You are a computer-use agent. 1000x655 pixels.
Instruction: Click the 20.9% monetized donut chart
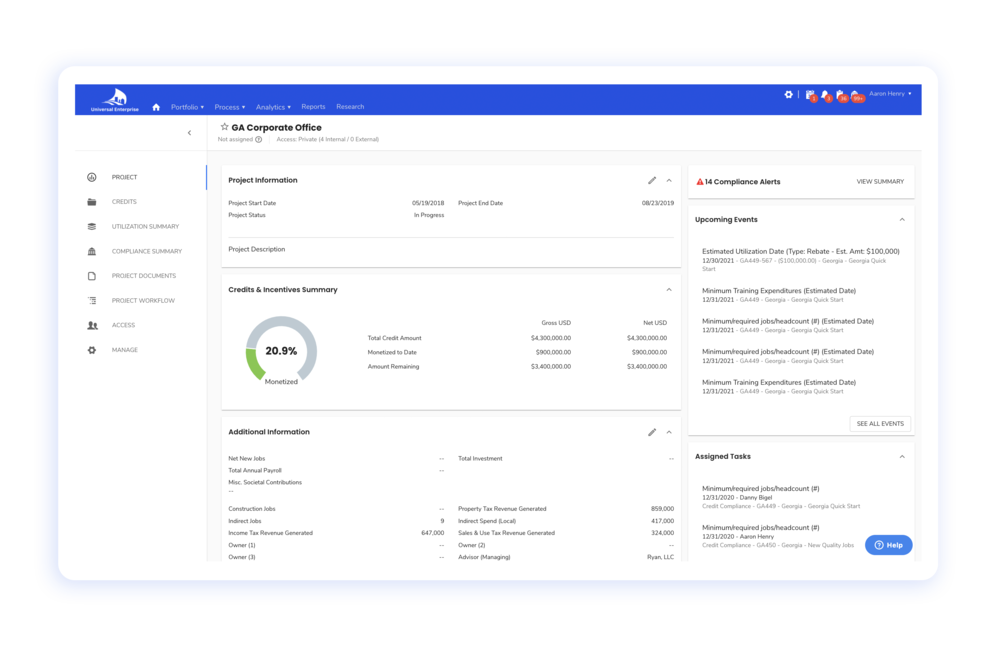(x=281, y=351)
